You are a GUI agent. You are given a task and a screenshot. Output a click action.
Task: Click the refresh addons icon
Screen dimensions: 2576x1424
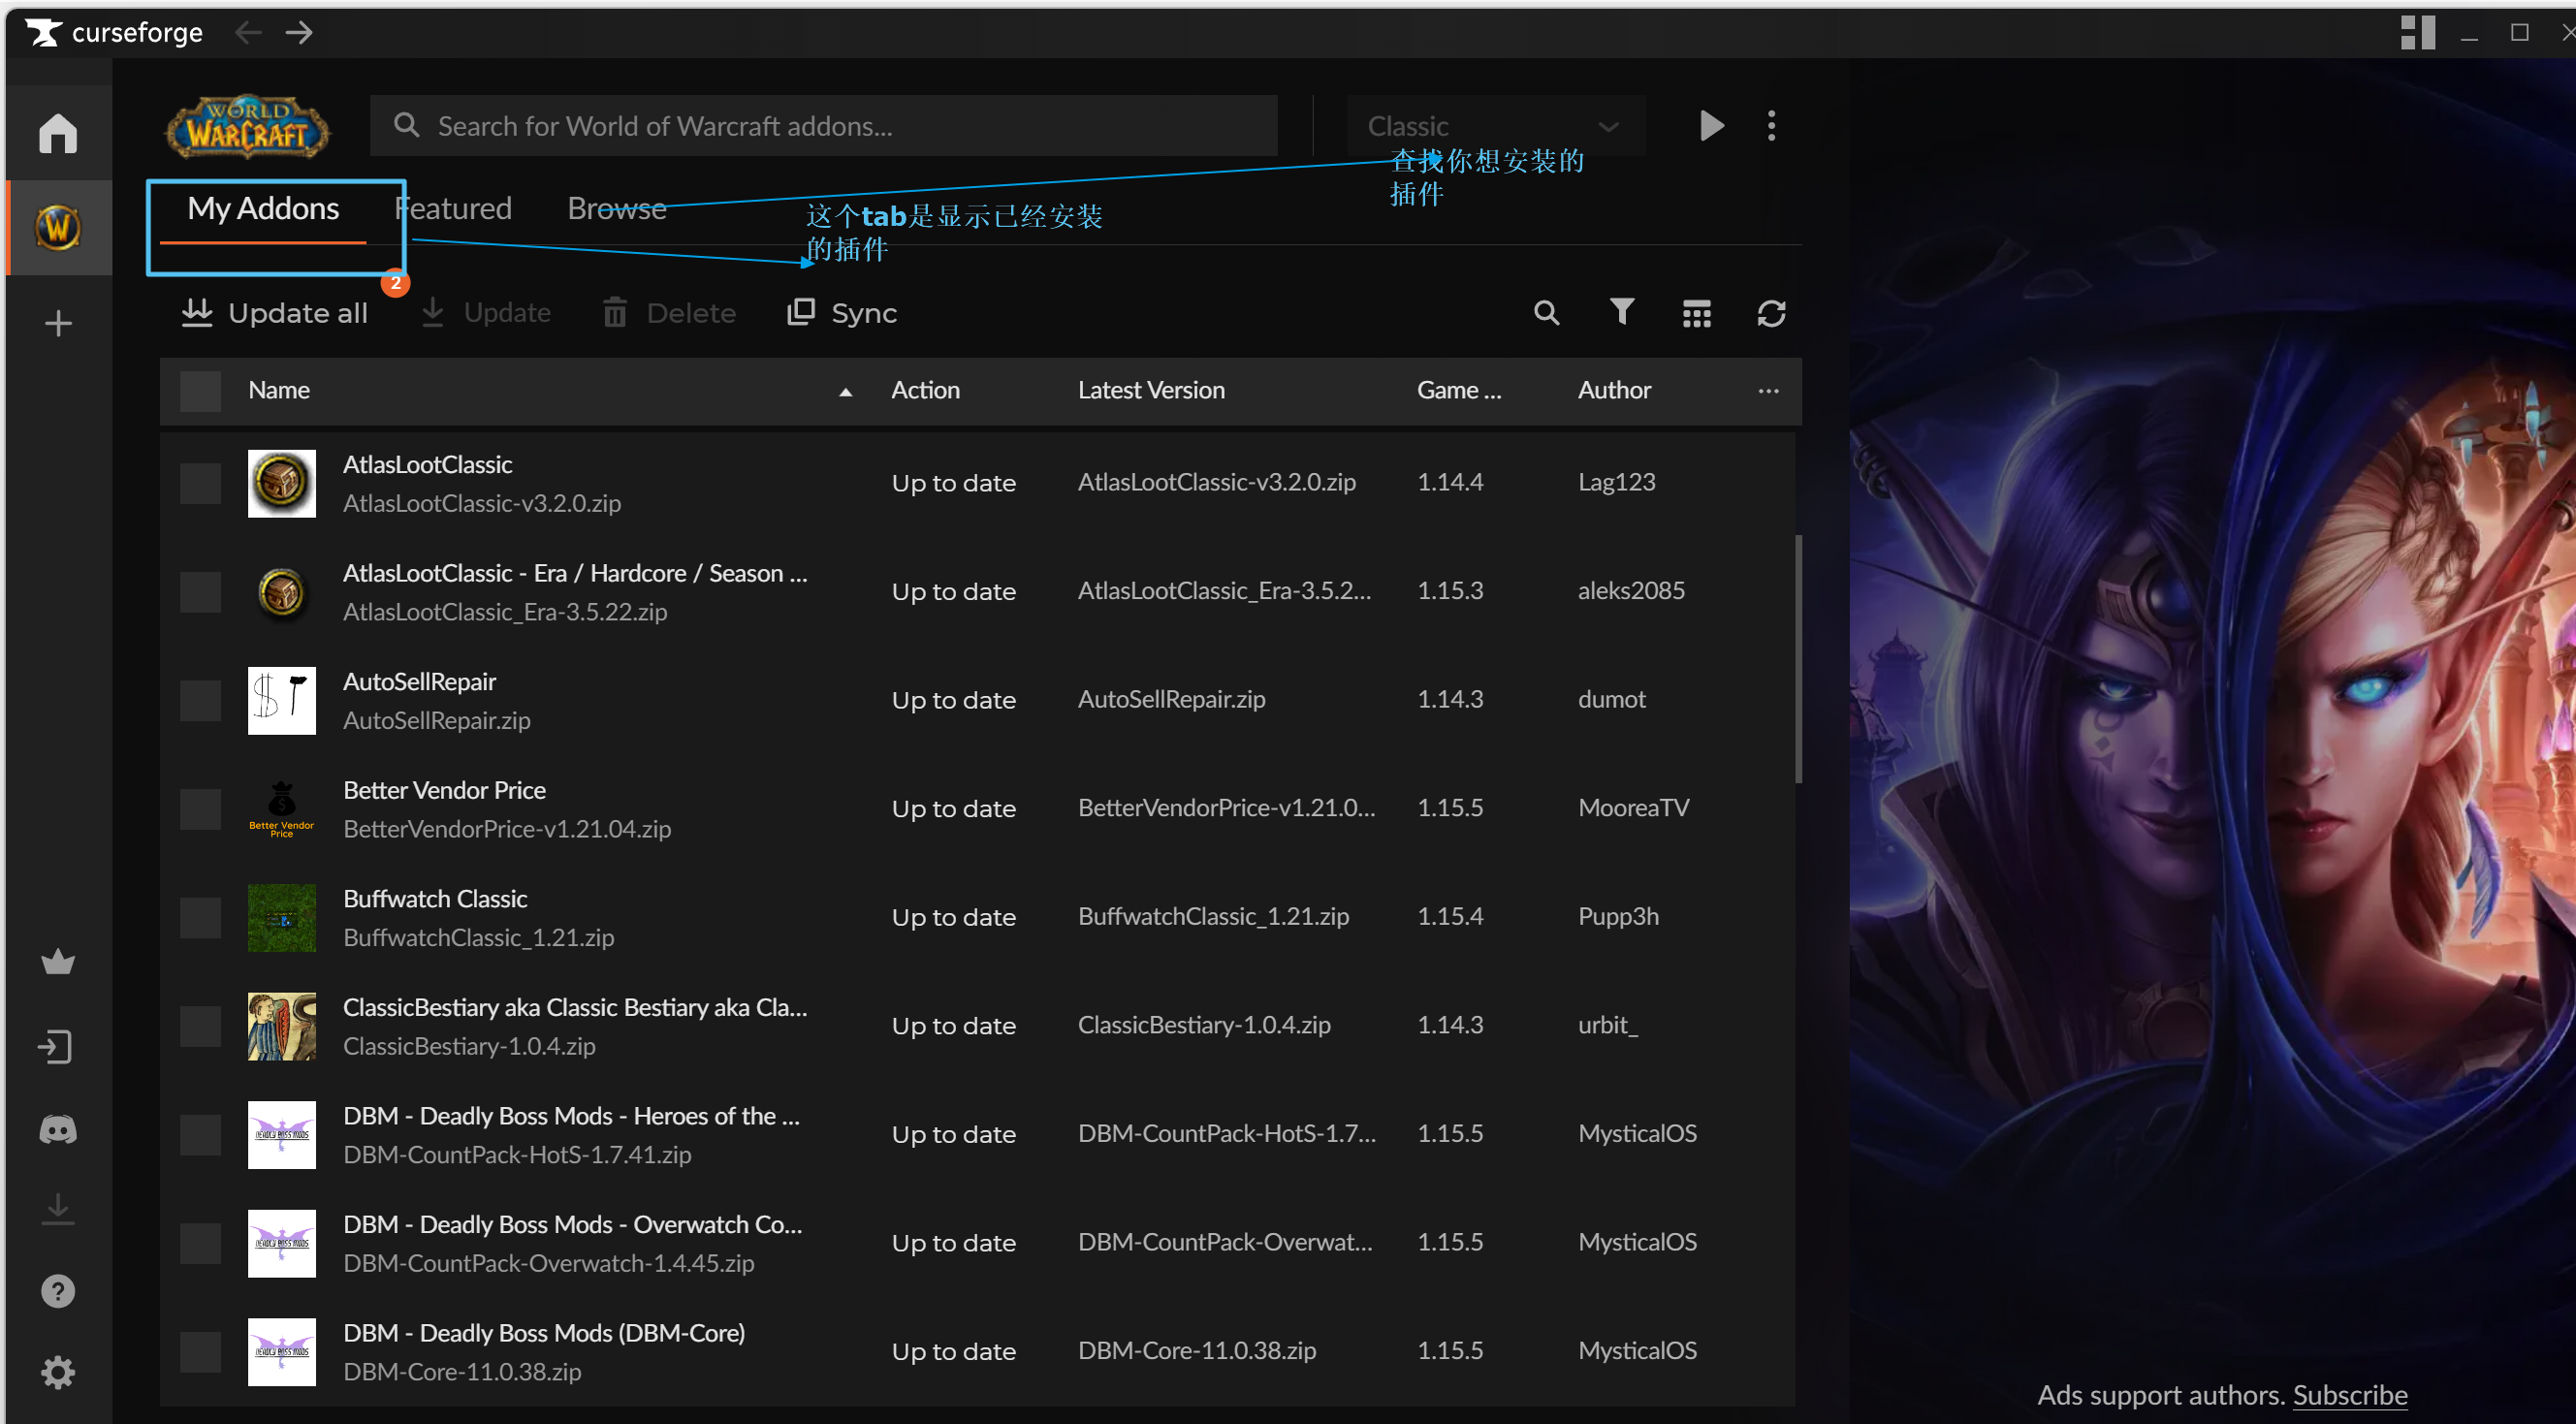click(1771, 313)
